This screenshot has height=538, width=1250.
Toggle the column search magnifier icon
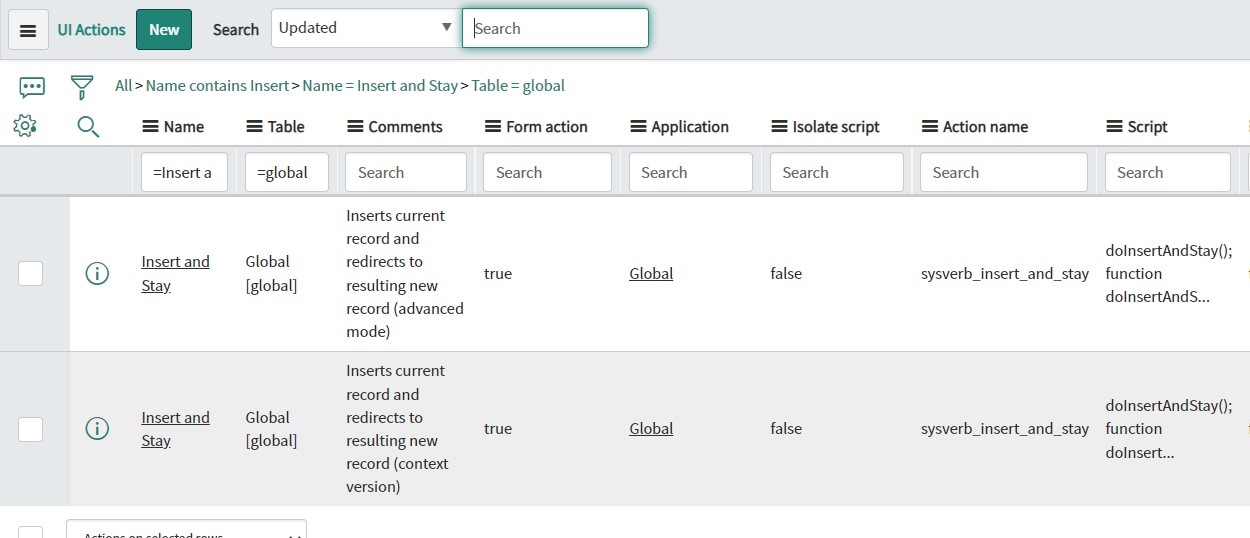coord(88,126)
